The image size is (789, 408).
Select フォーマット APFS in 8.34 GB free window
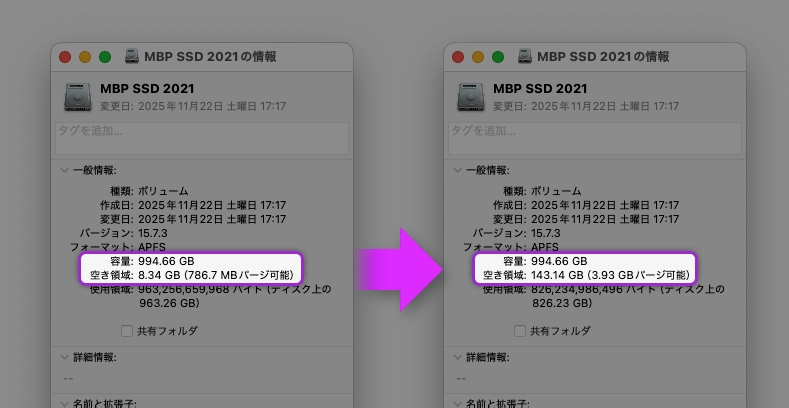click(152, 247)
